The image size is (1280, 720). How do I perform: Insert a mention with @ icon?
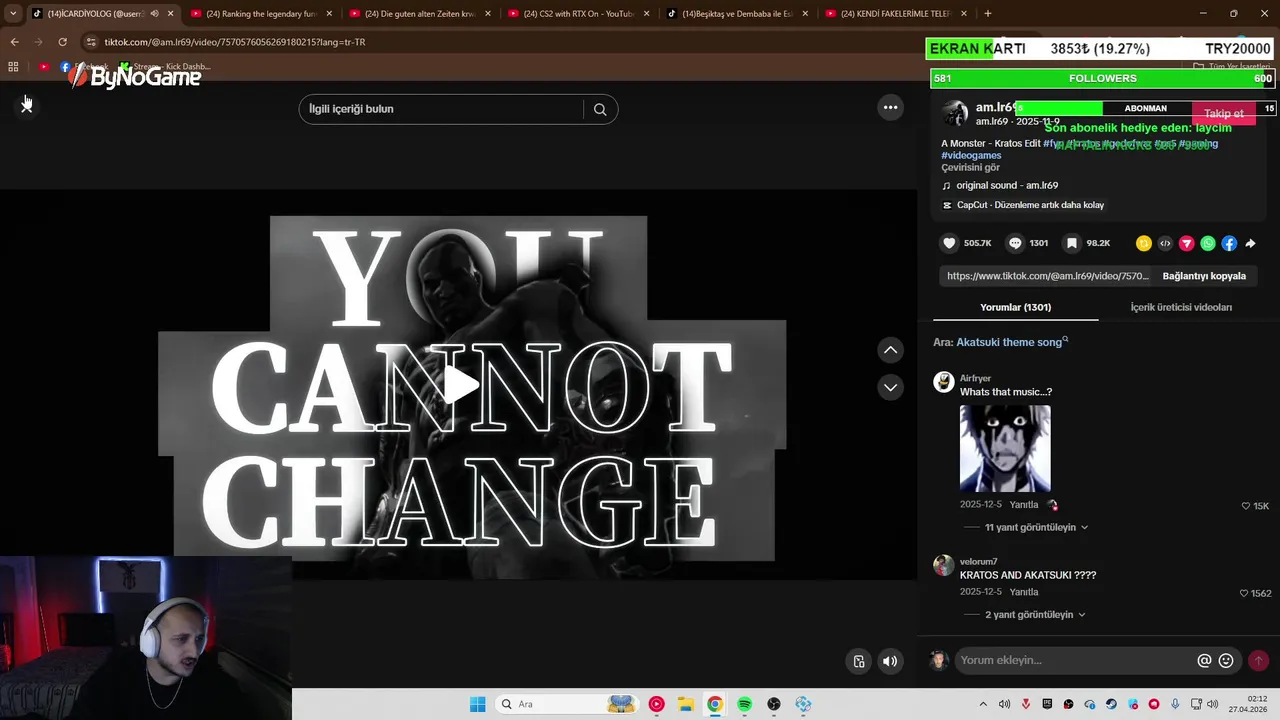pyautogui.click(x=1204, y=660)
